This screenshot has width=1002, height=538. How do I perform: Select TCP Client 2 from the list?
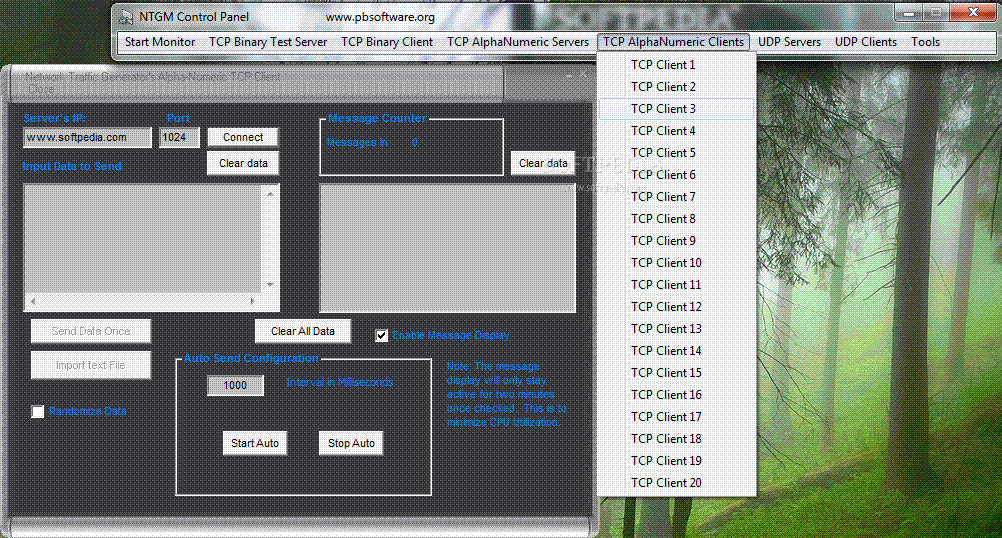[677, 87]
